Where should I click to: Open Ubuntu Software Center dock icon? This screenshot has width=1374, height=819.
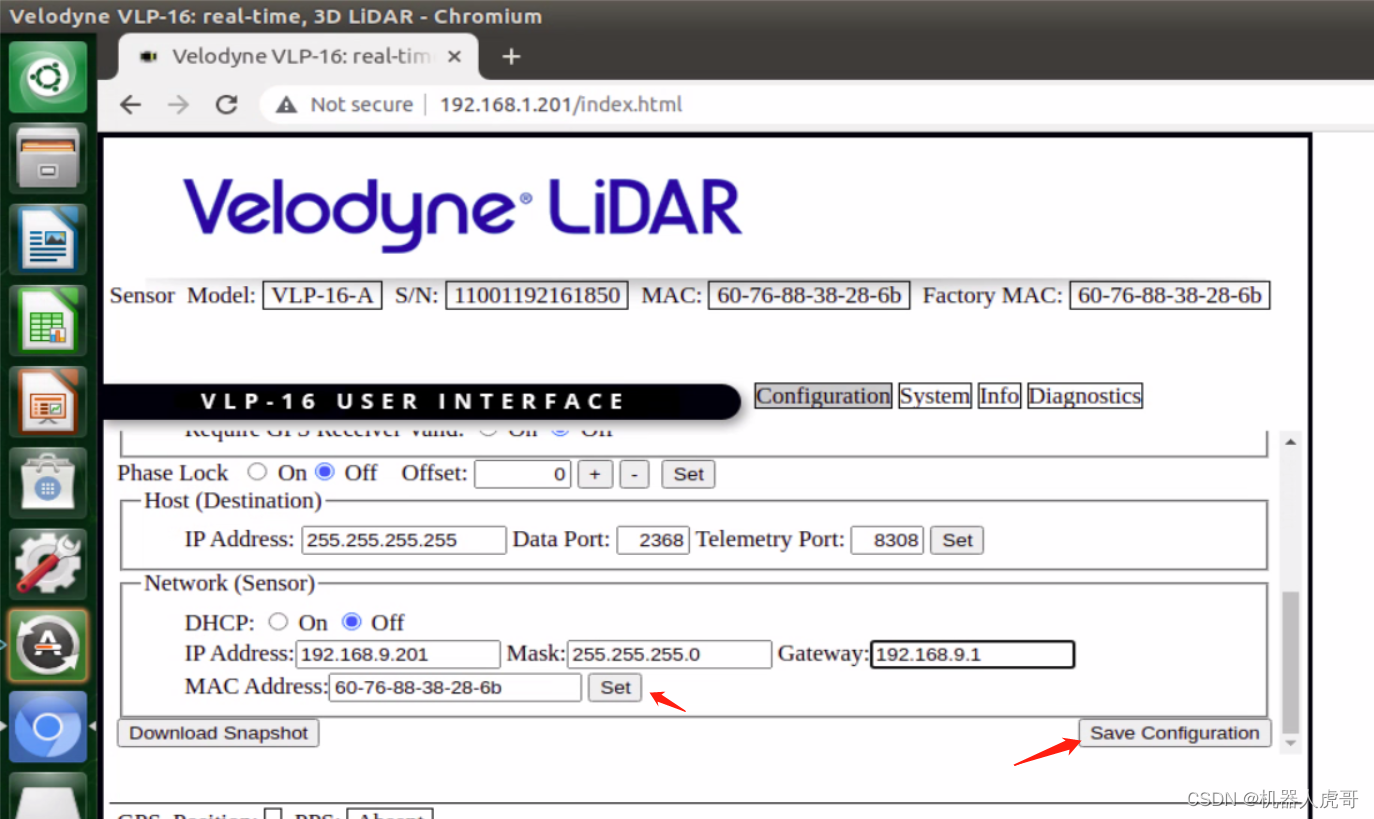tap(48, 483)
